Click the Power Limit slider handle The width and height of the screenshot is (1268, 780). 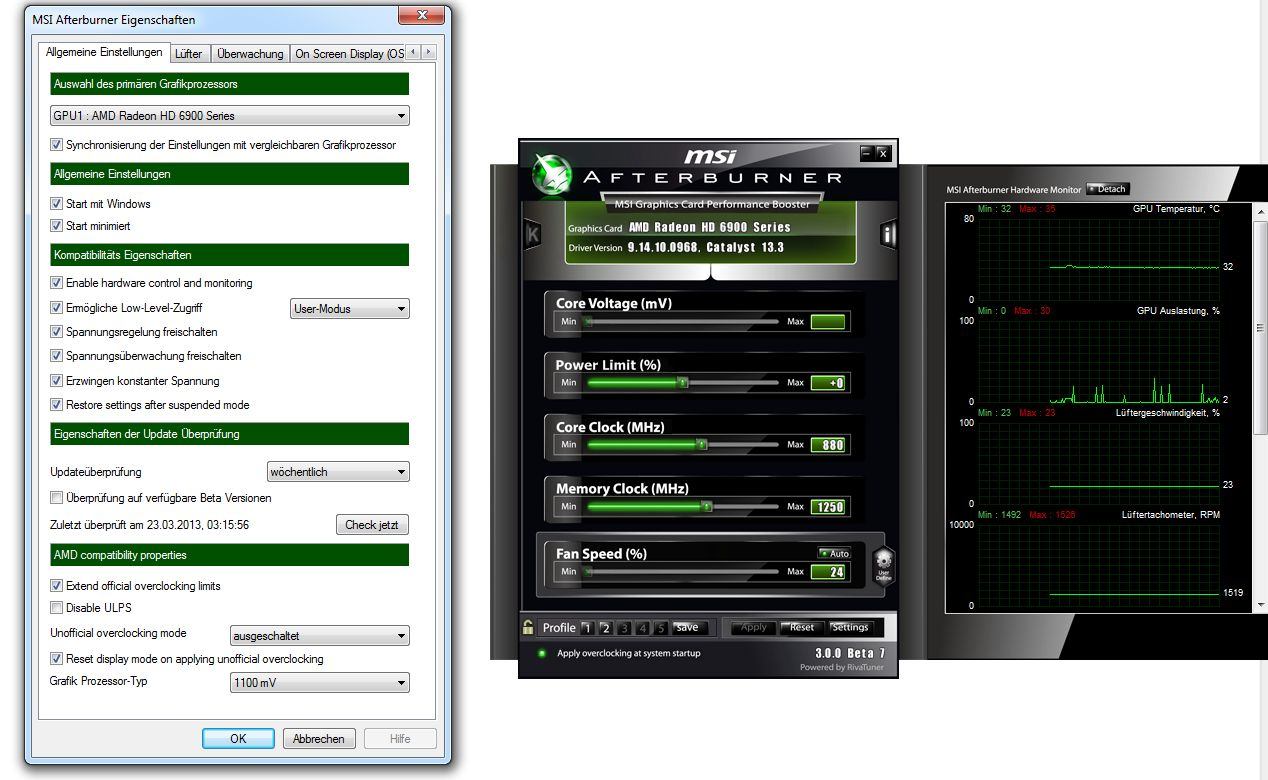tap(682, 382)
